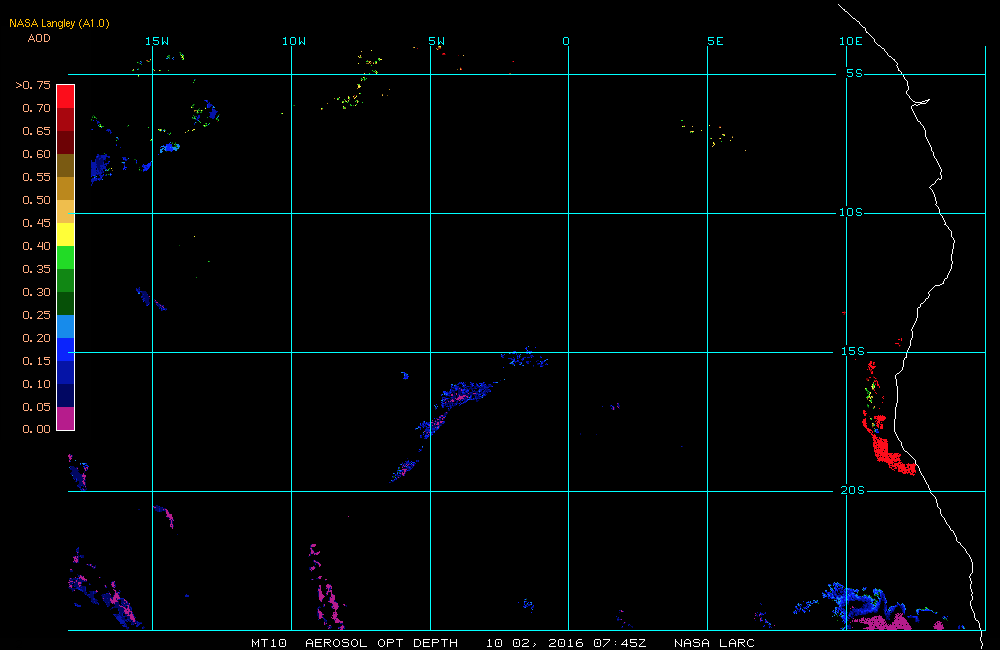Click the "10W" longitude label
Image resolution: width=1000 pixels, height=650 pixels.
click(294, 41)
